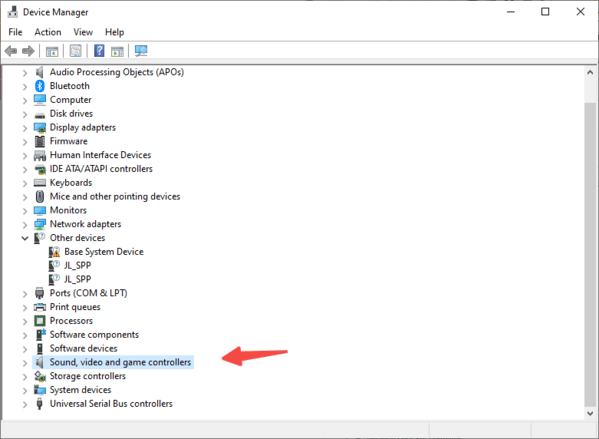Click the Monitors category icon
This screenshot has width=599, height=439.
[40, 211]
